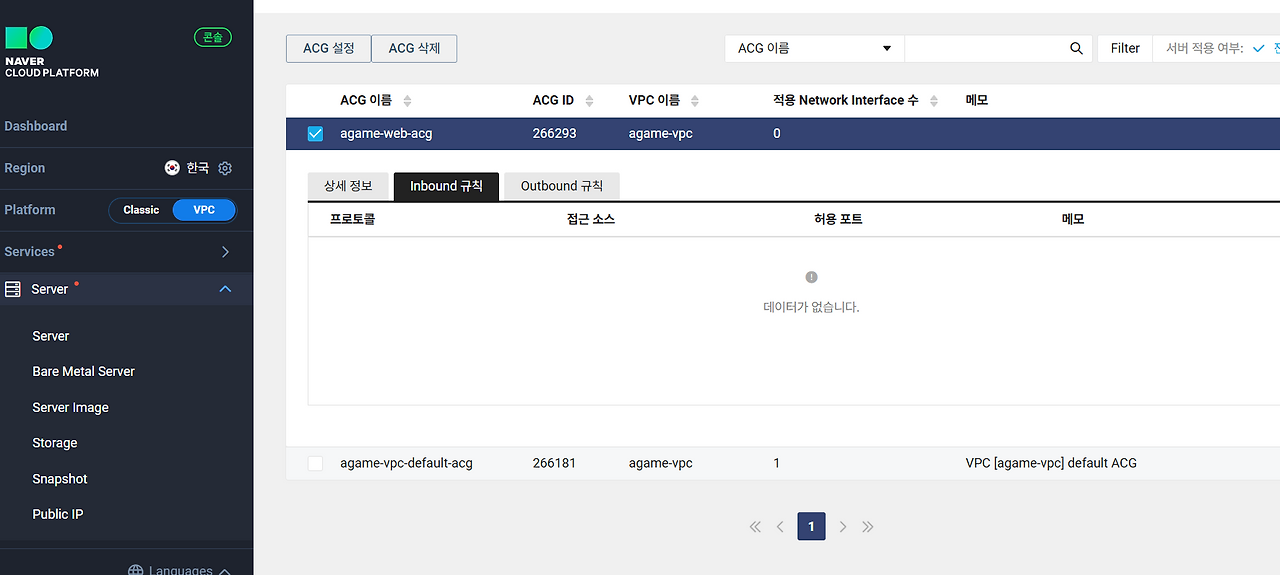
Task: Go to previous page arrow
Action: (x=780, y=527)
